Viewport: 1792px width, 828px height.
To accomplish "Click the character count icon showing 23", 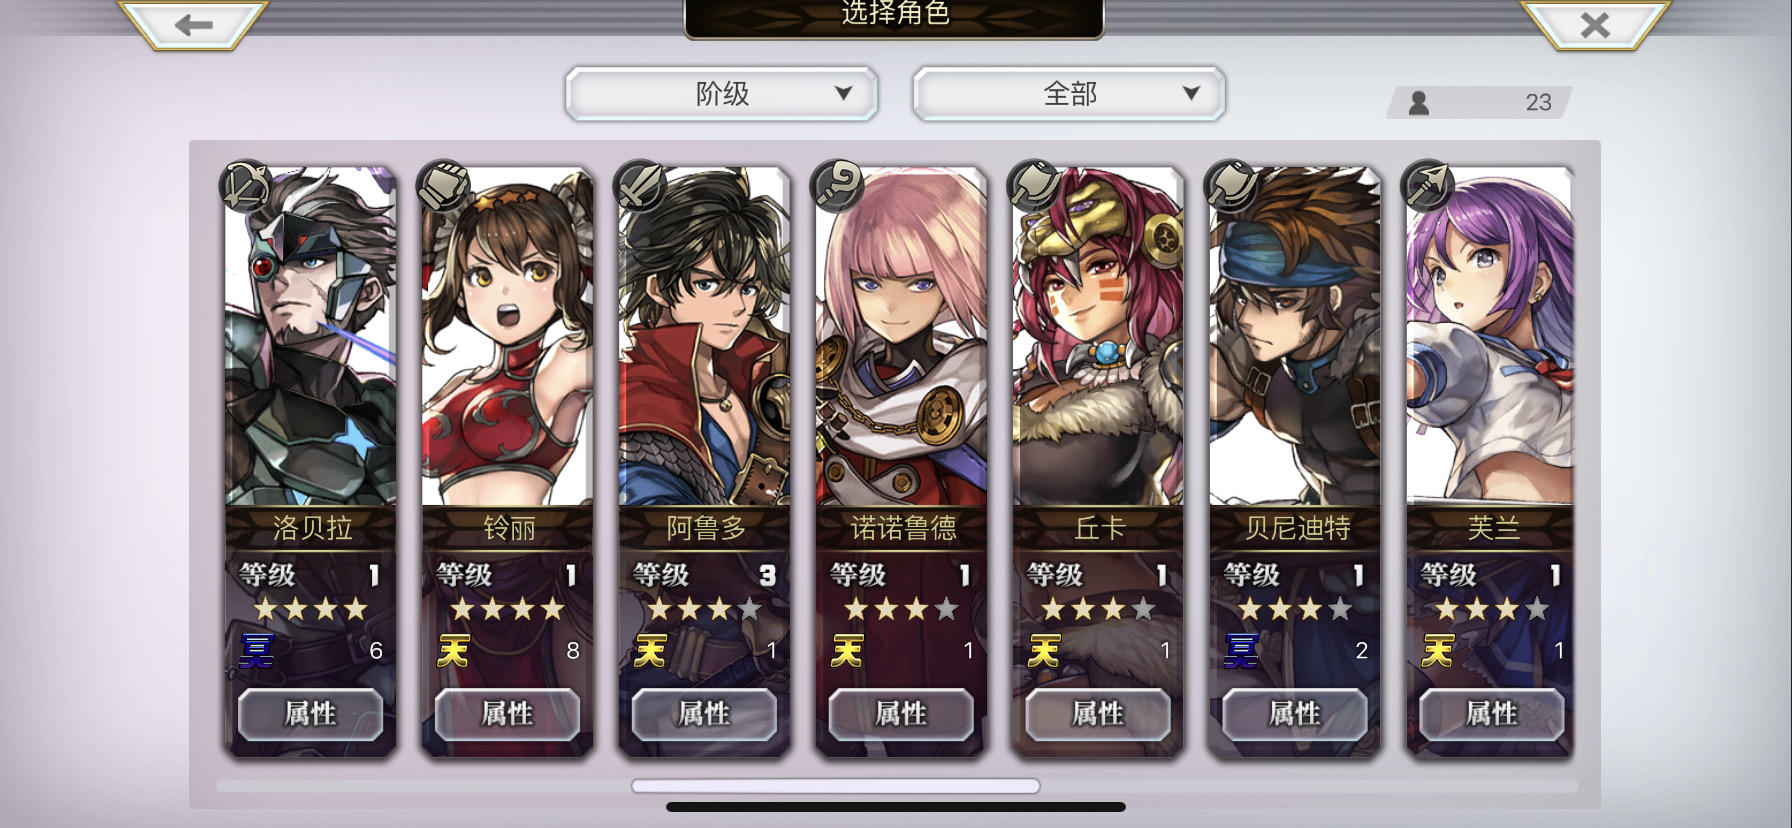I will coord(1418,102).
